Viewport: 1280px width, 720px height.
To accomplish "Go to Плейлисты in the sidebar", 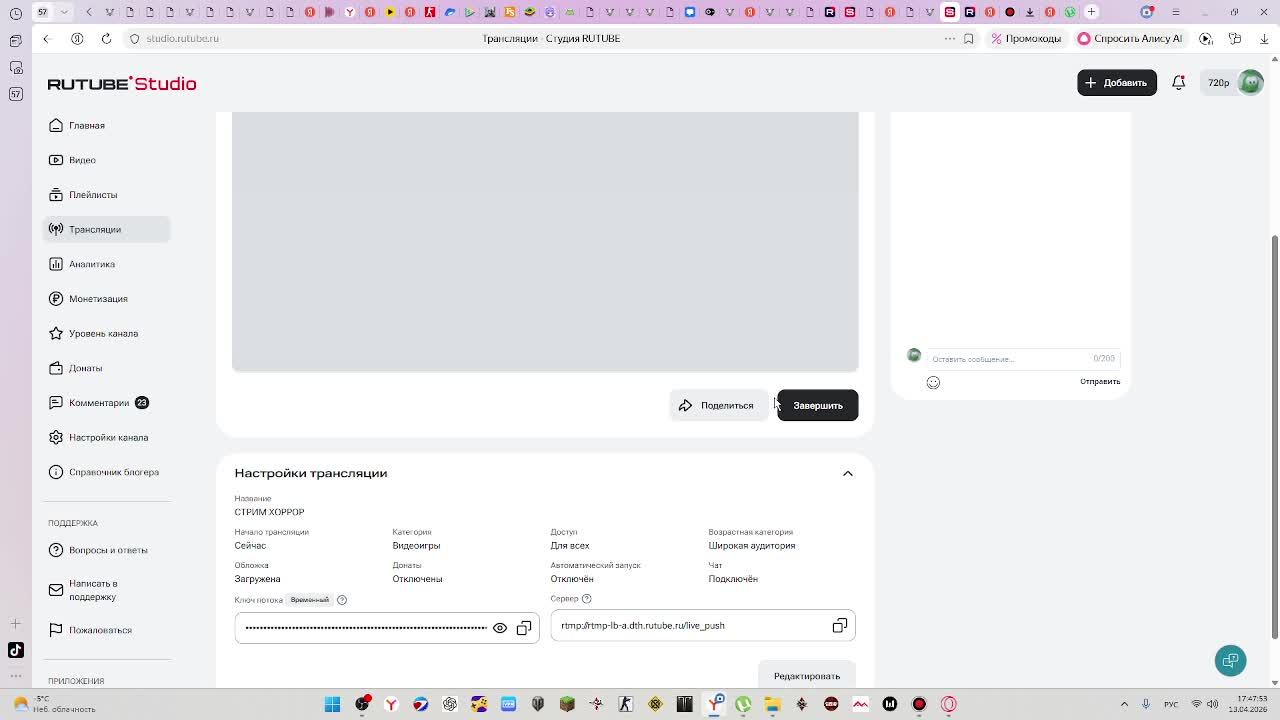I will tap(106, 195).
